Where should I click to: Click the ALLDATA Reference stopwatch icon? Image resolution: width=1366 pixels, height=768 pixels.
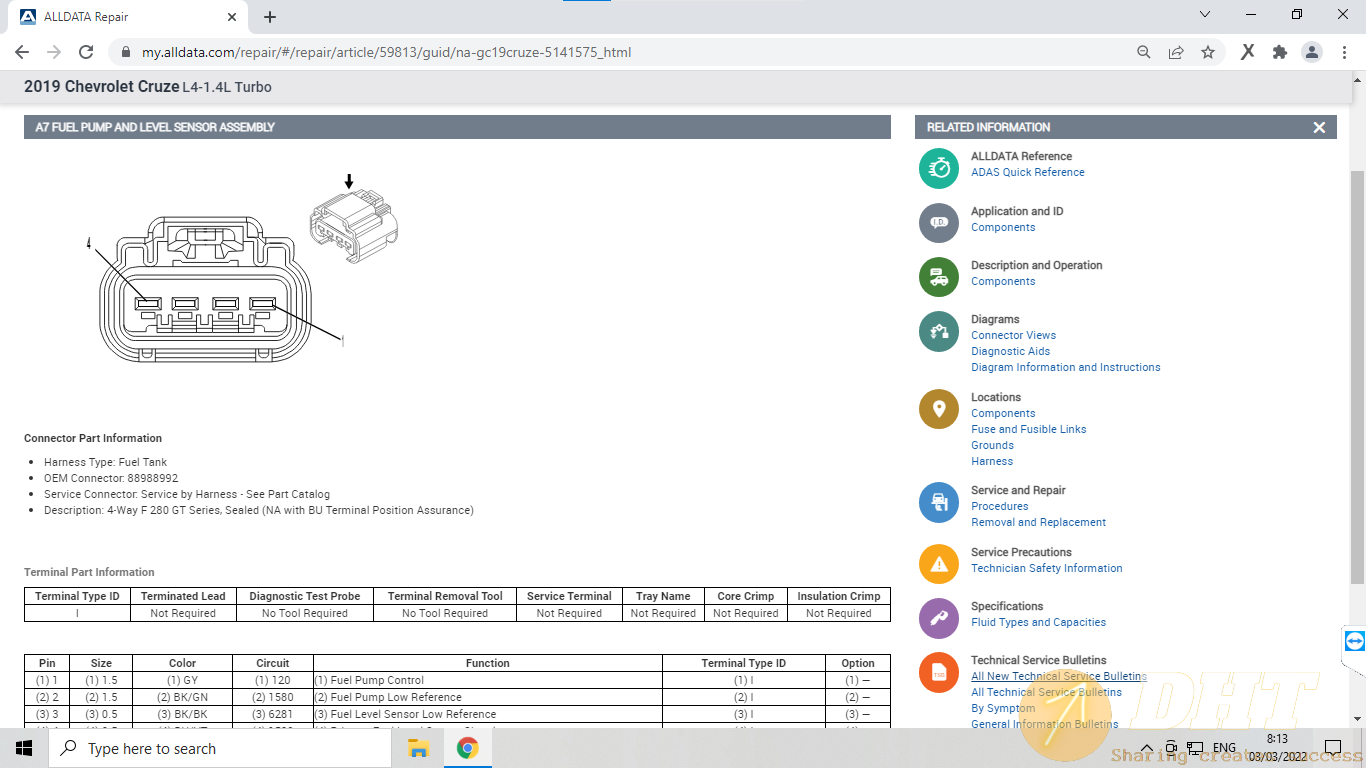(x=939, y=168)
